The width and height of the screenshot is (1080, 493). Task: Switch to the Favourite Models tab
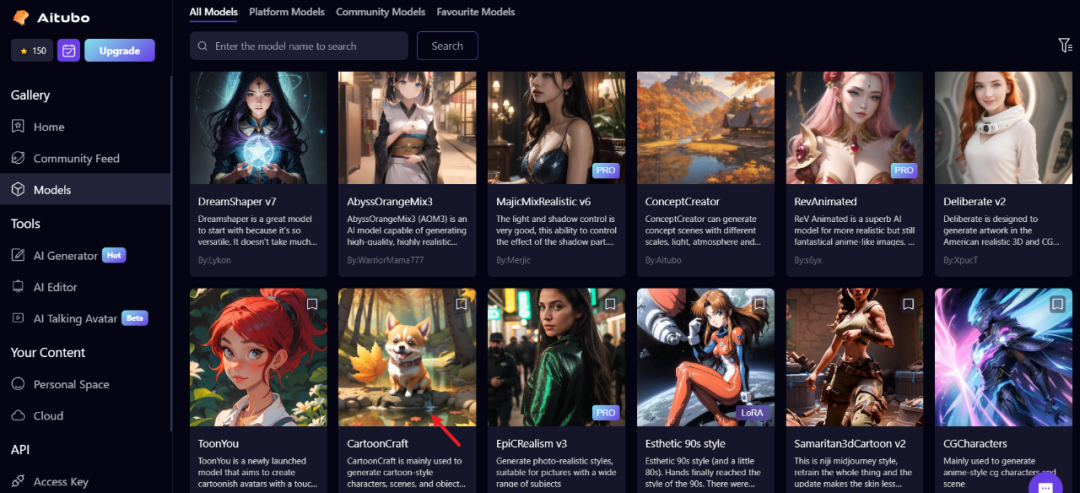tap(476, 12)
